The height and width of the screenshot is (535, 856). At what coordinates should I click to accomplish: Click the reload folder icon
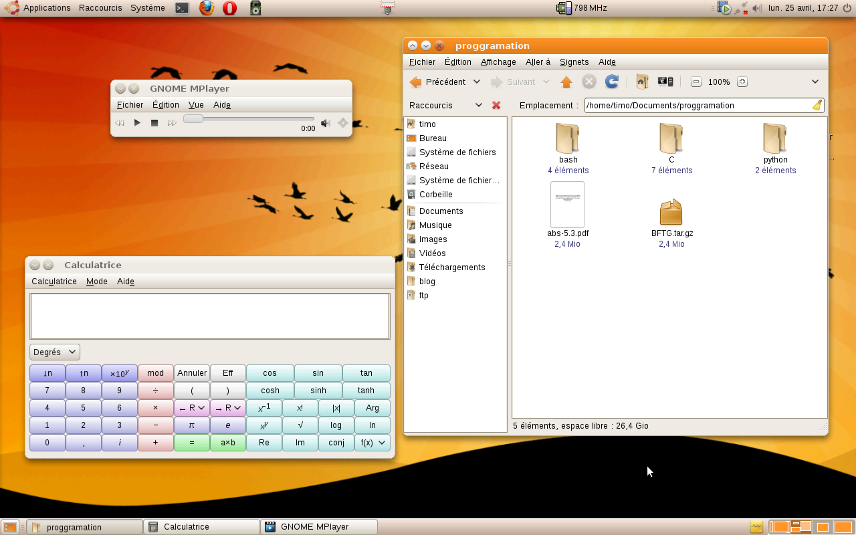(611, 82)
